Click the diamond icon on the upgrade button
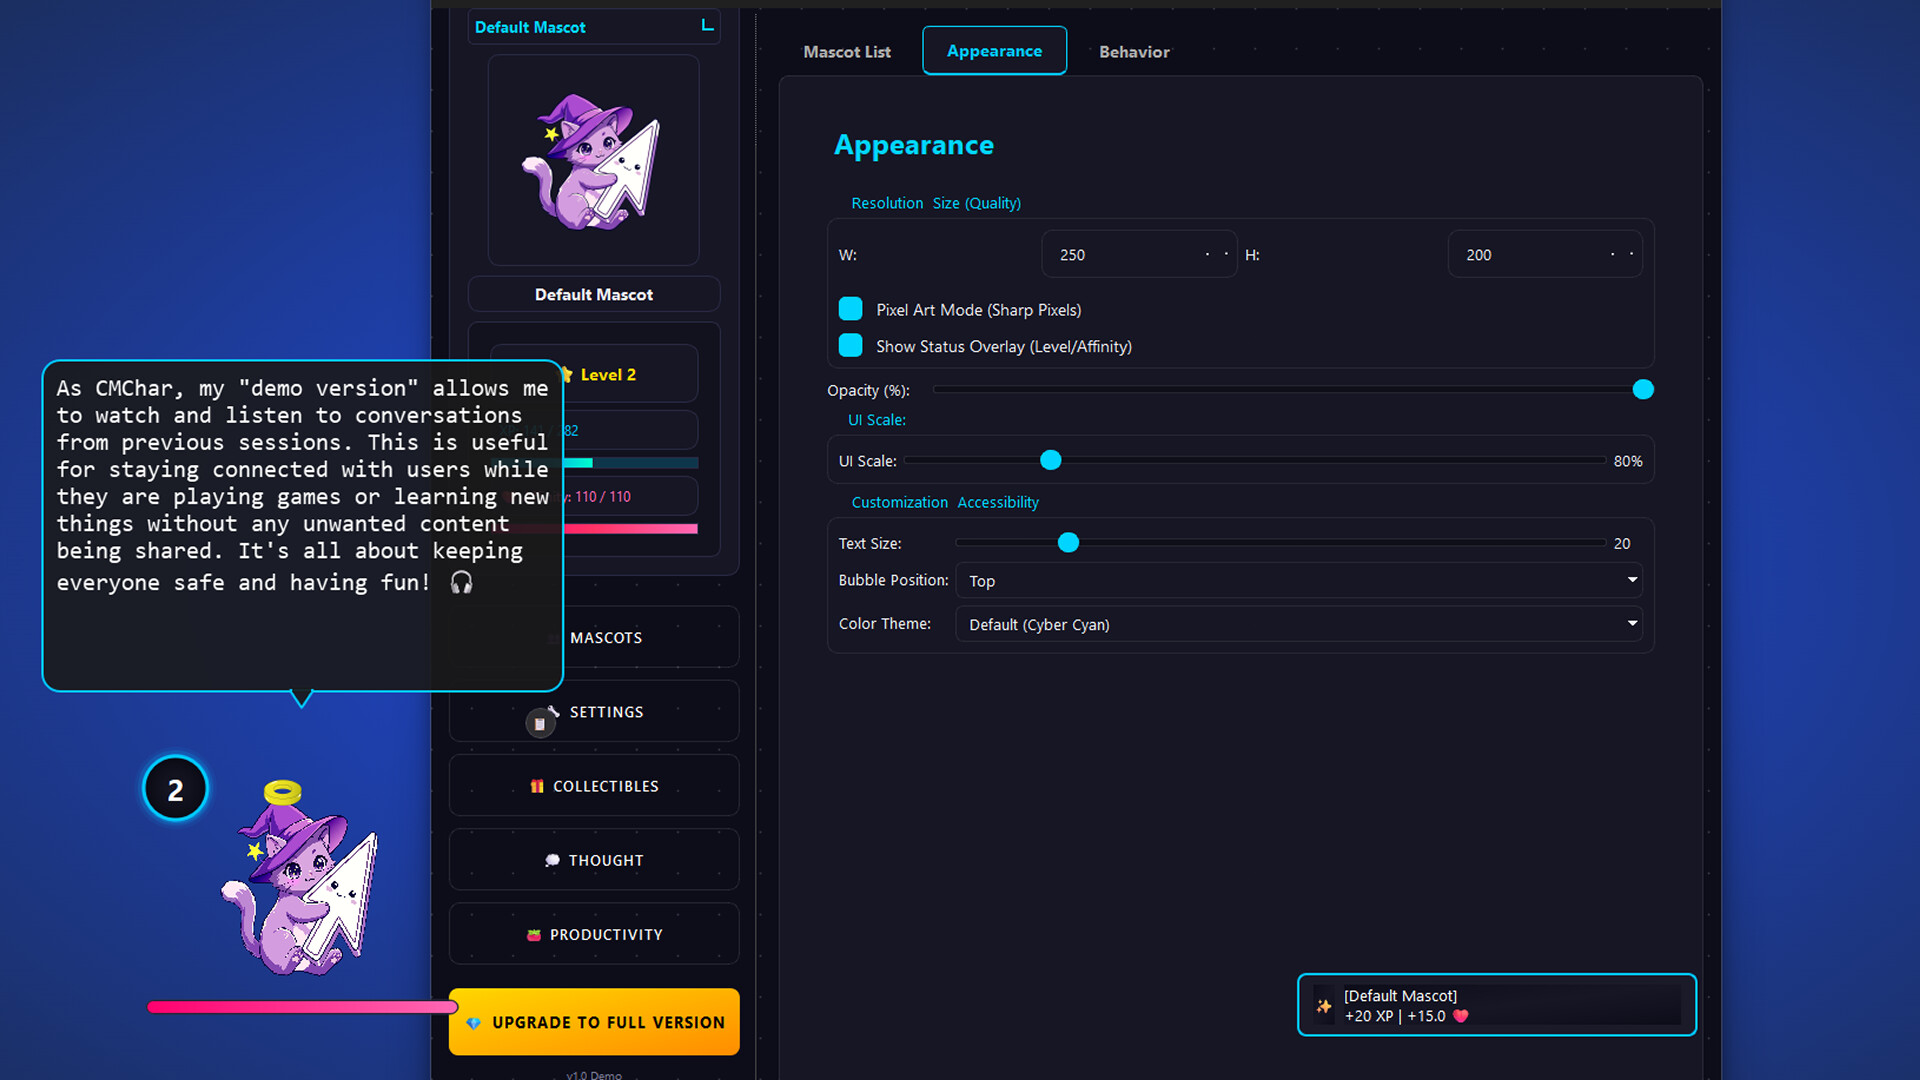The width and height of the screenshot is (1920, 1080). point(473,1022)
